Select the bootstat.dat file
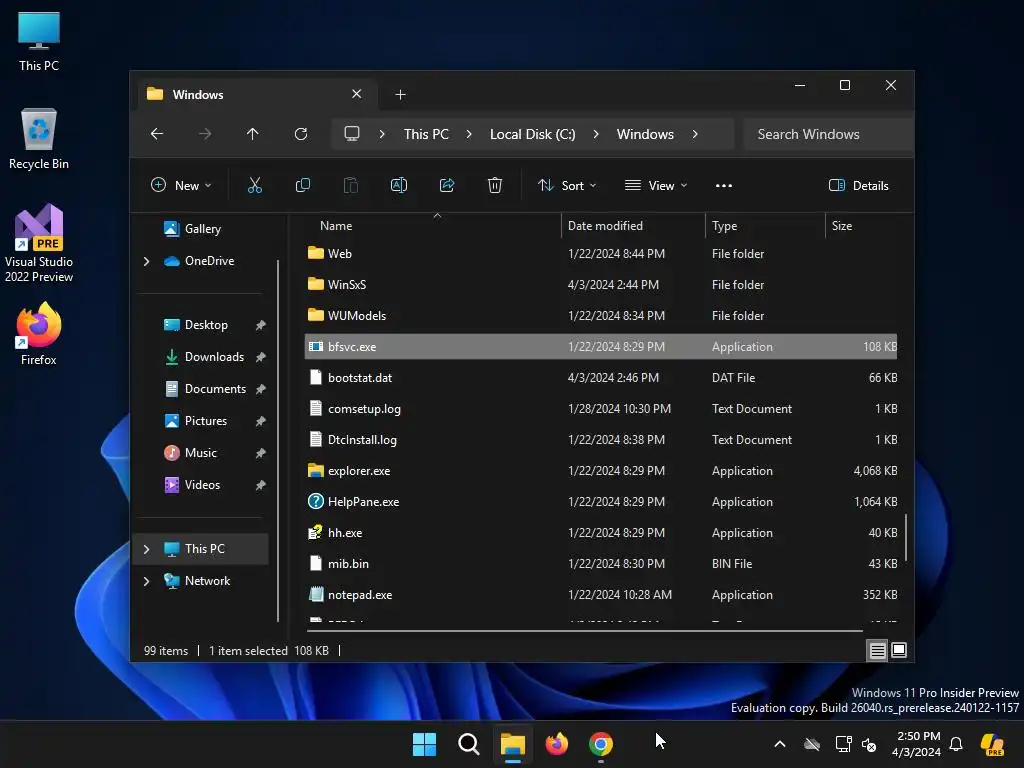The image size is (1024, 768). (601, 377)
